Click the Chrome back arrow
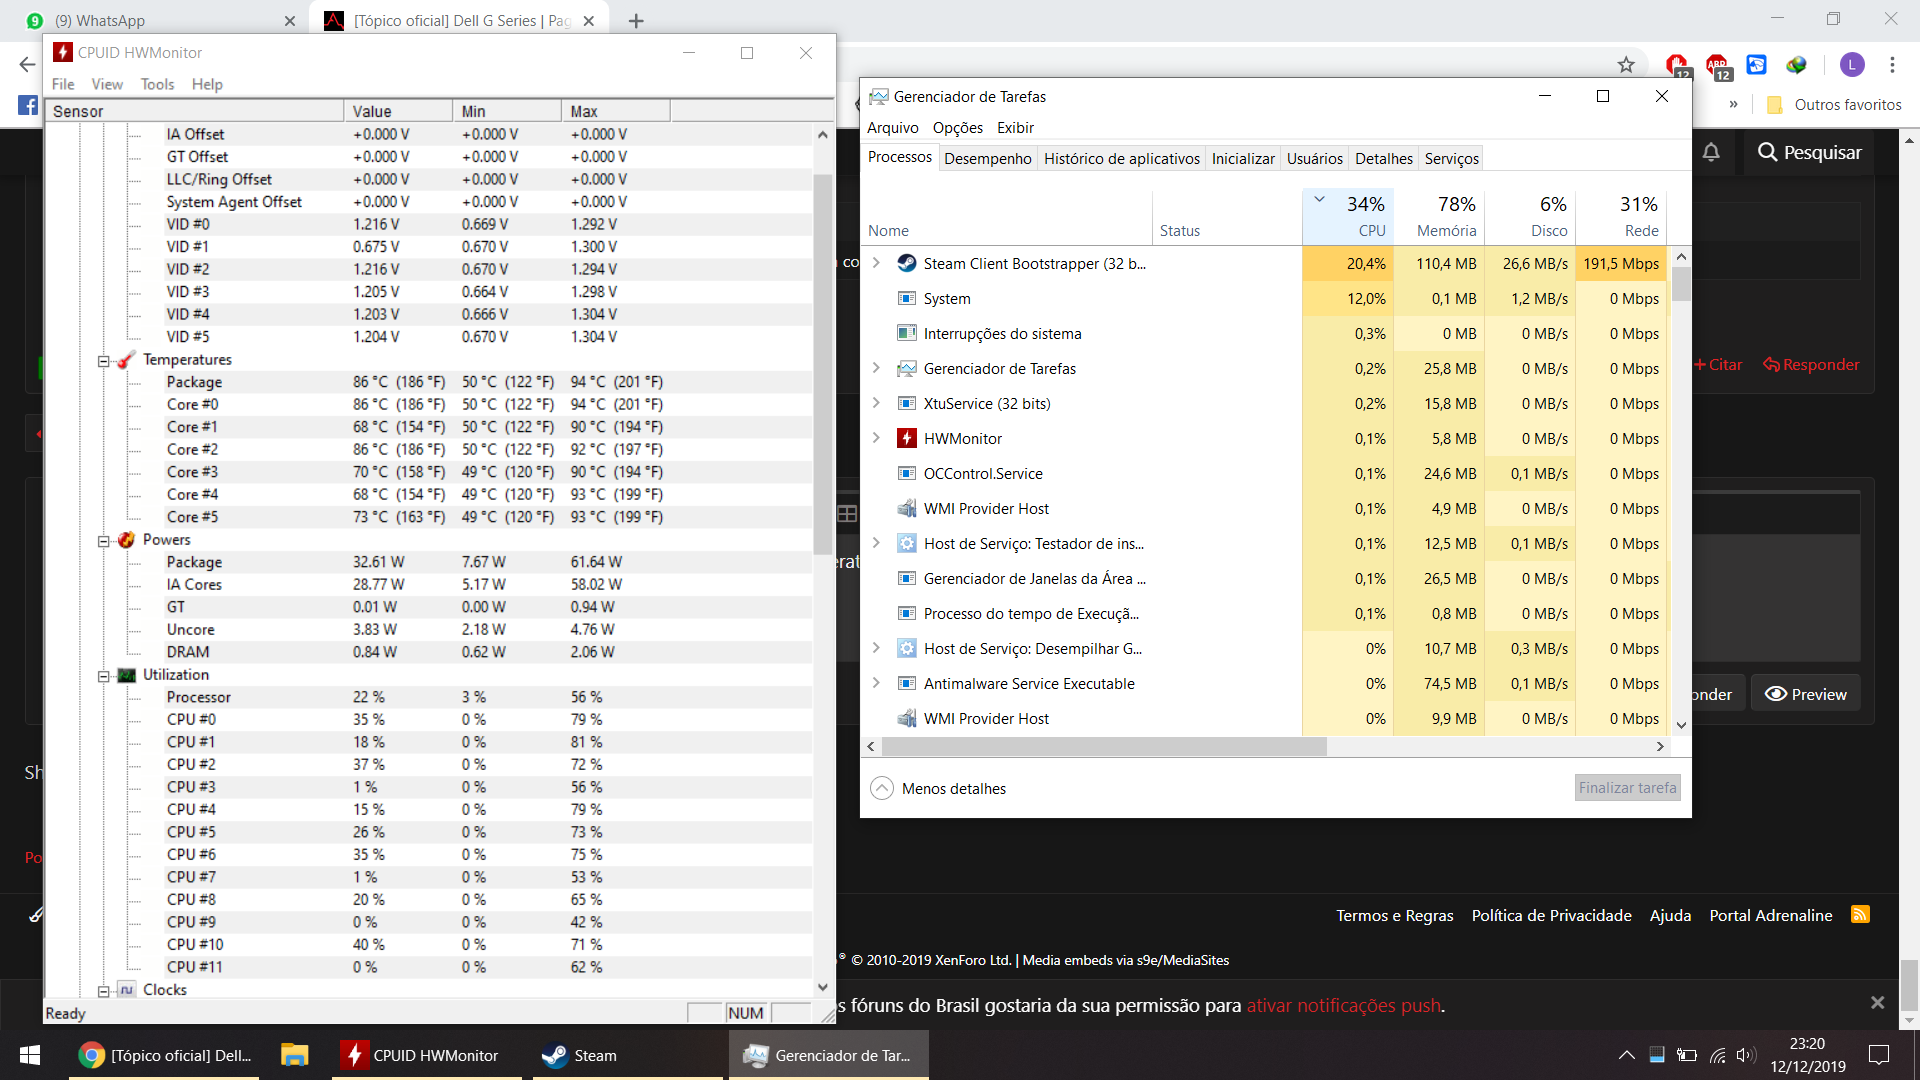 (x=27, y=65)
